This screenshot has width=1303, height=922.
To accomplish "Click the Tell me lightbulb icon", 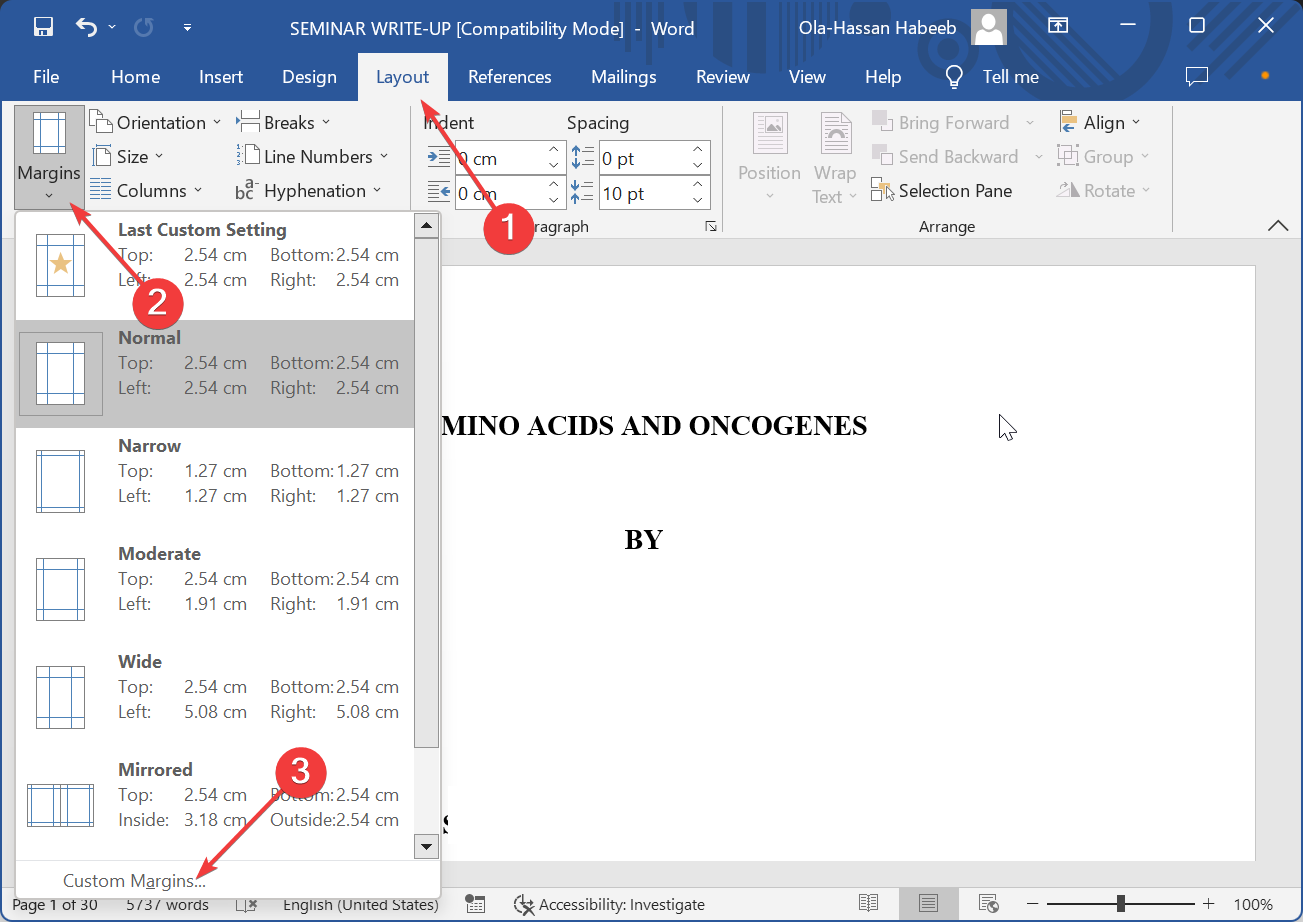I will click(955, 77).
